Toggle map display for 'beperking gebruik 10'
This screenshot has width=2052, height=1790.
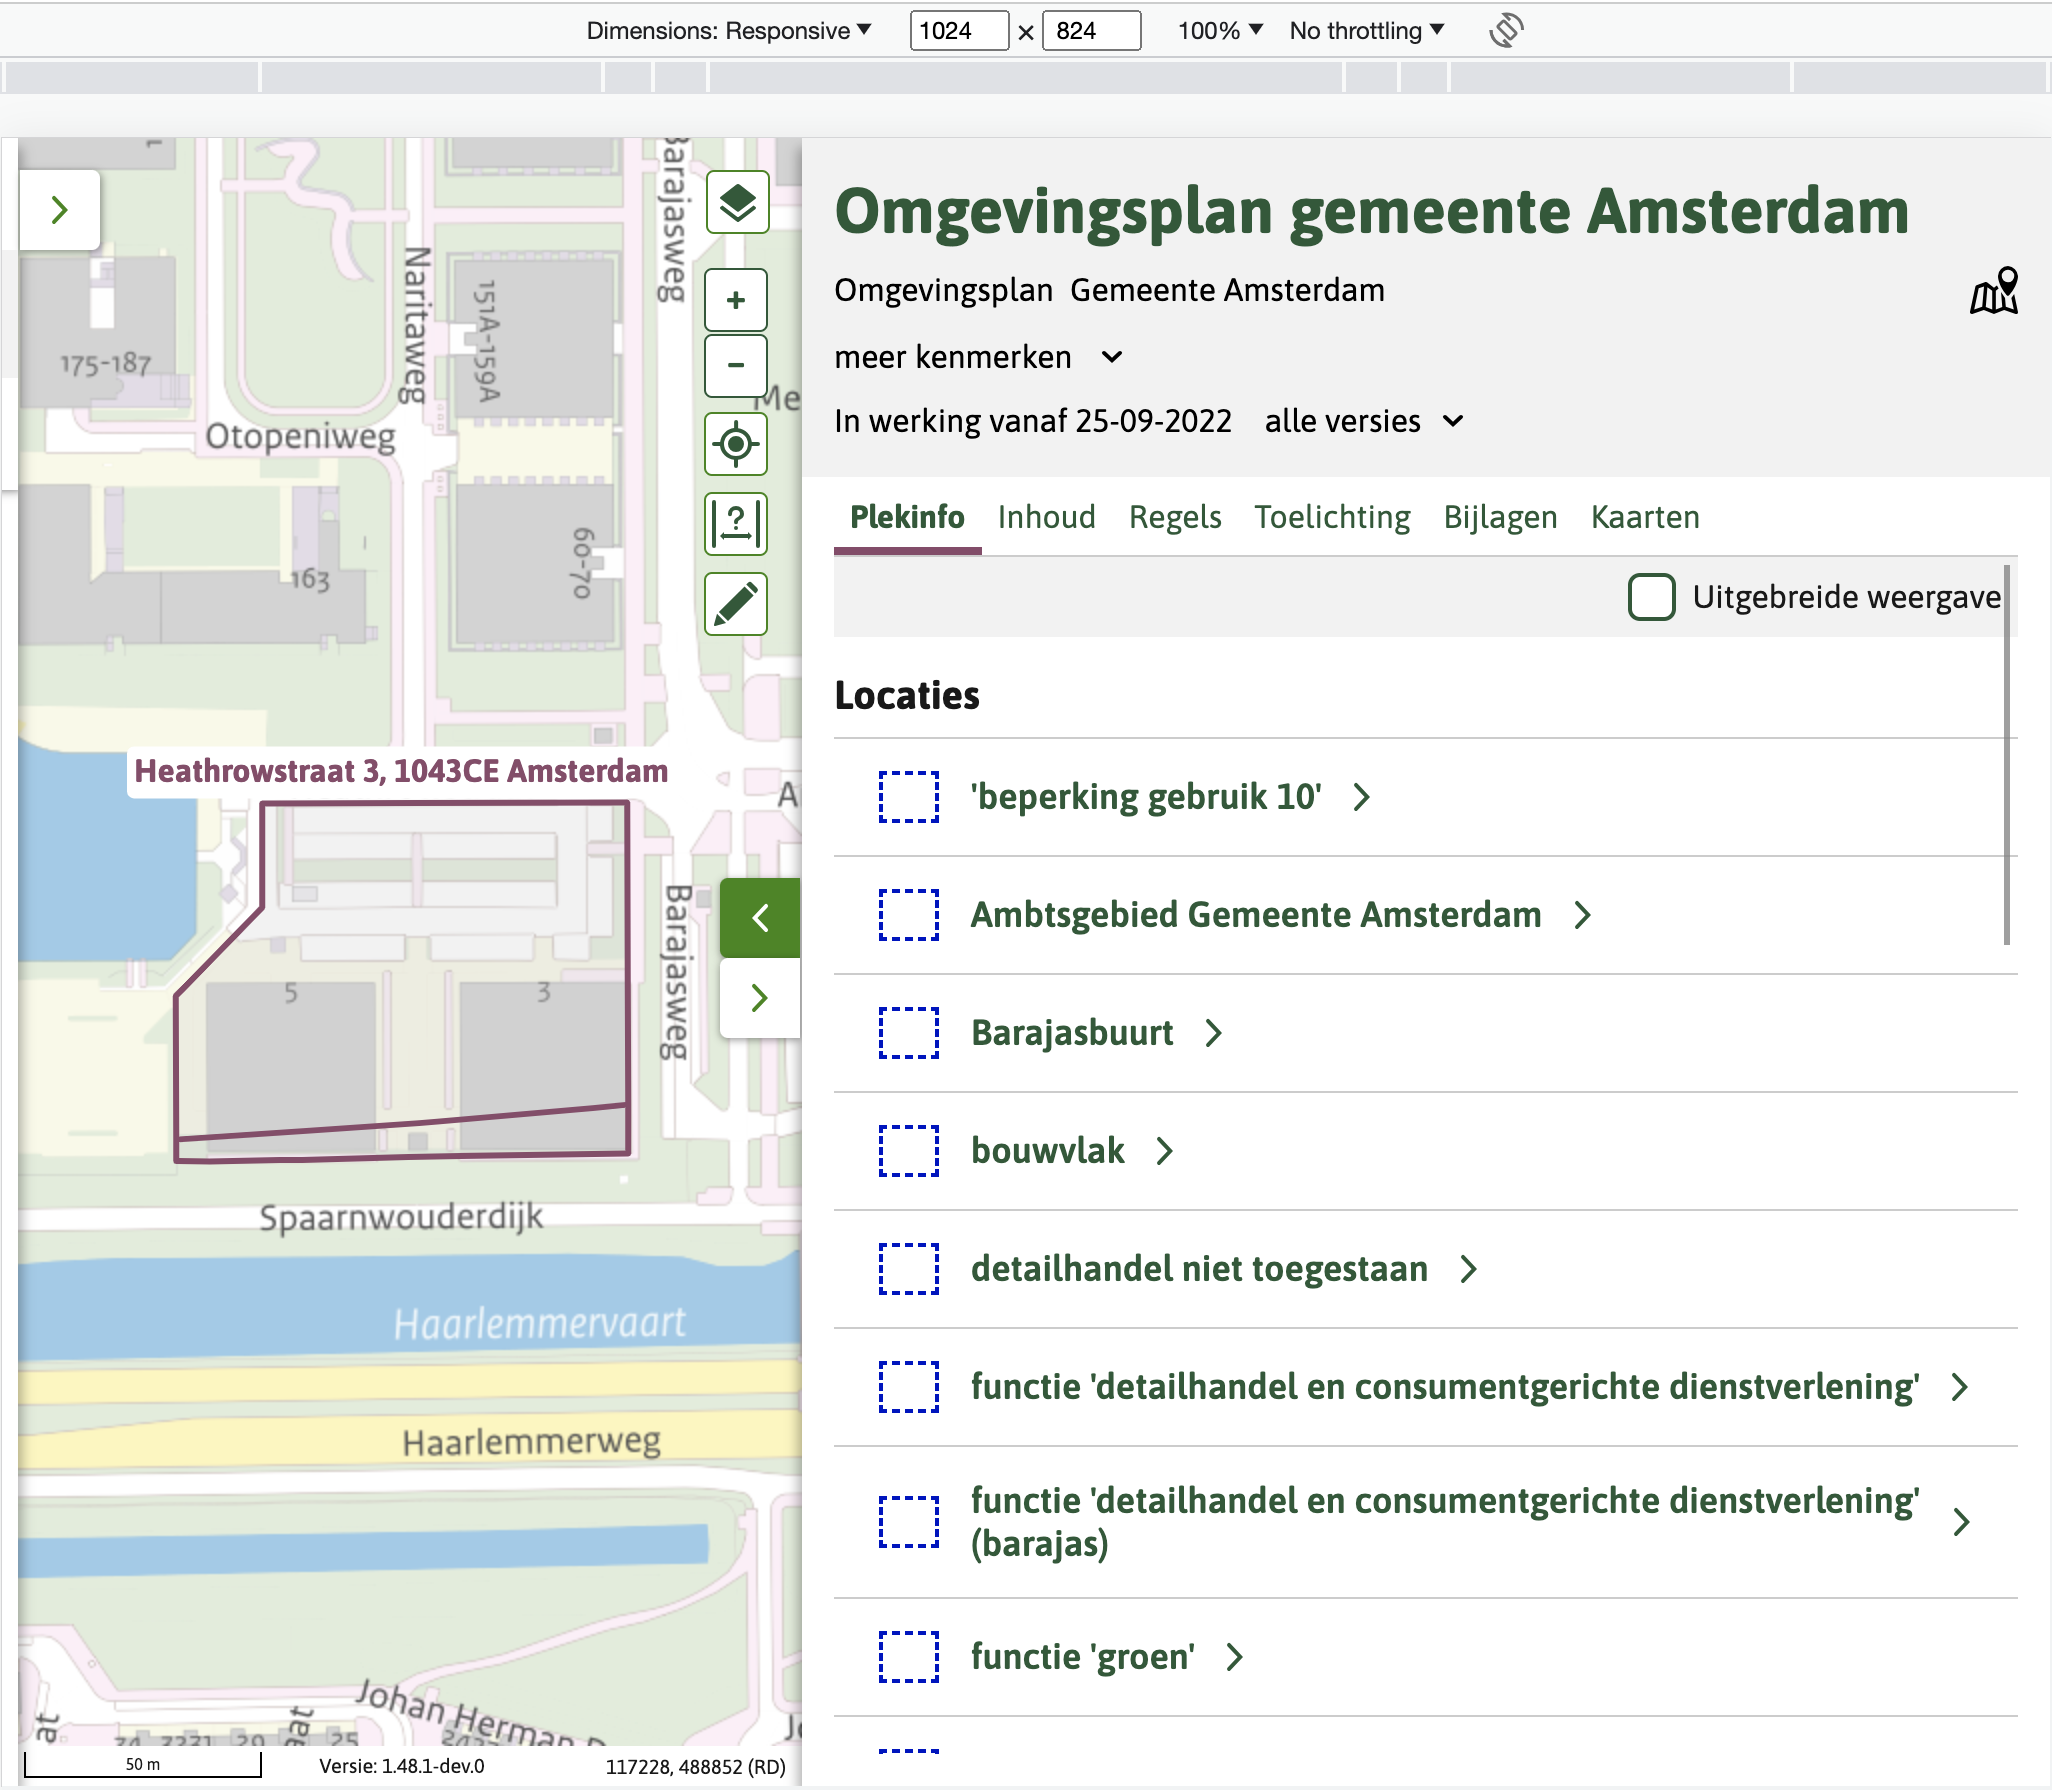coord(909,797)
